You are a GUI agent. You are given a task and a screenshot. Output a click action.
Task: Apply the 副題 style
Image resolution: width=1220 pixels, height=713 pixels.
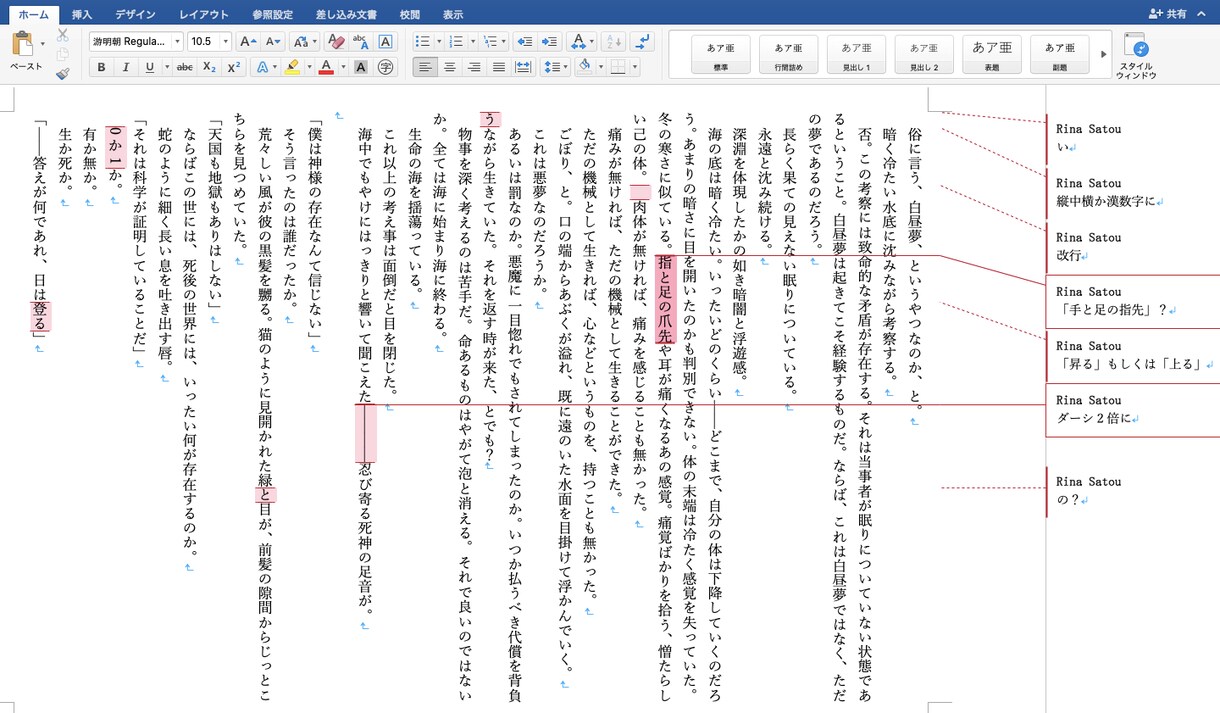[x=1060, y=54]
